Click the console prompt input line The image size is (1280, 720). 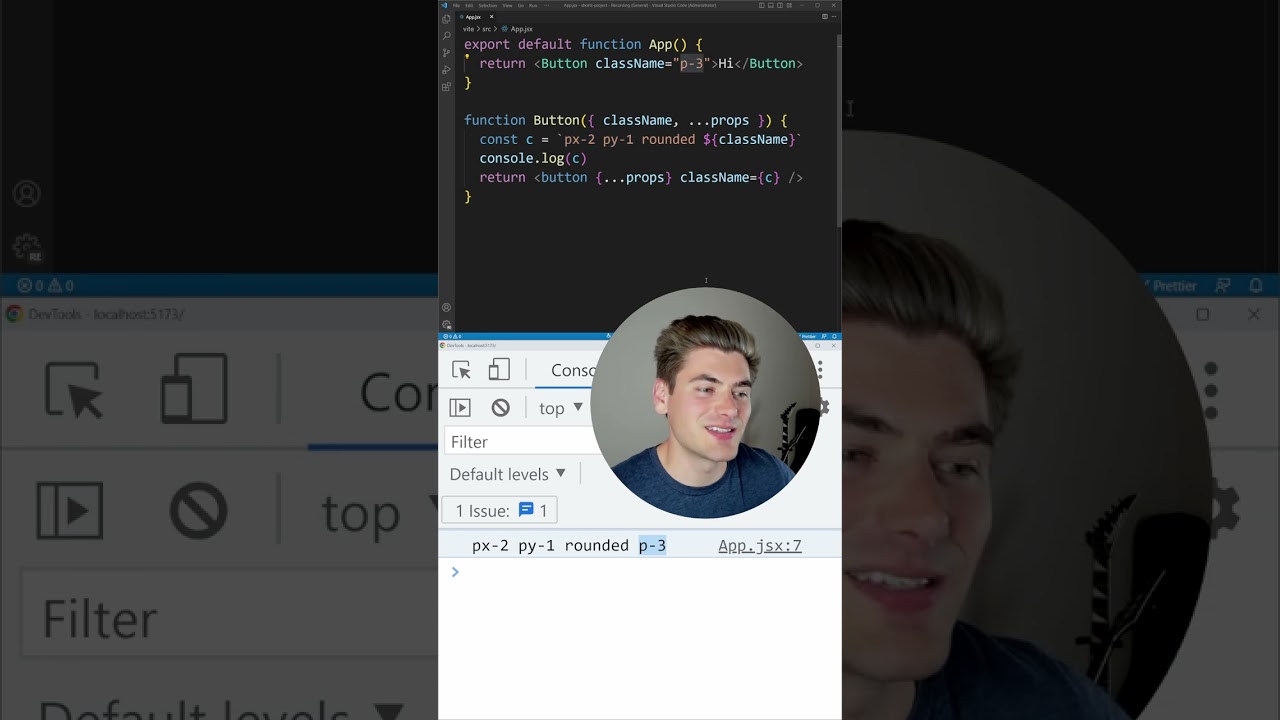(x=640, y=572)
